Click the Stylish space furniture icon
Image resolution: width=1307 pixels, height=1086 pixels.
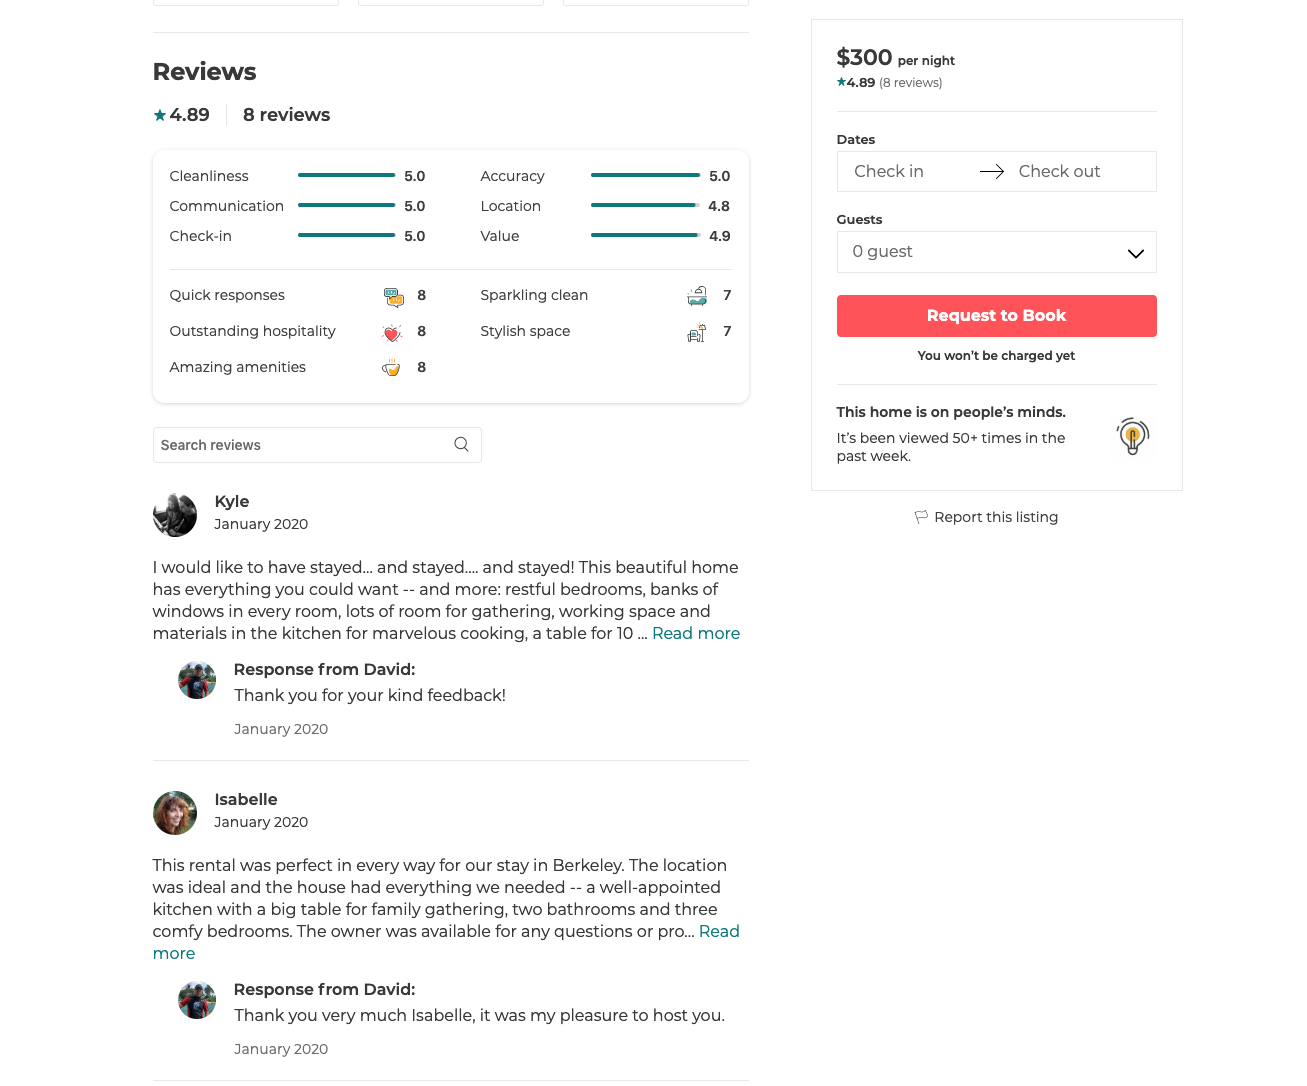tap(697, 332)
